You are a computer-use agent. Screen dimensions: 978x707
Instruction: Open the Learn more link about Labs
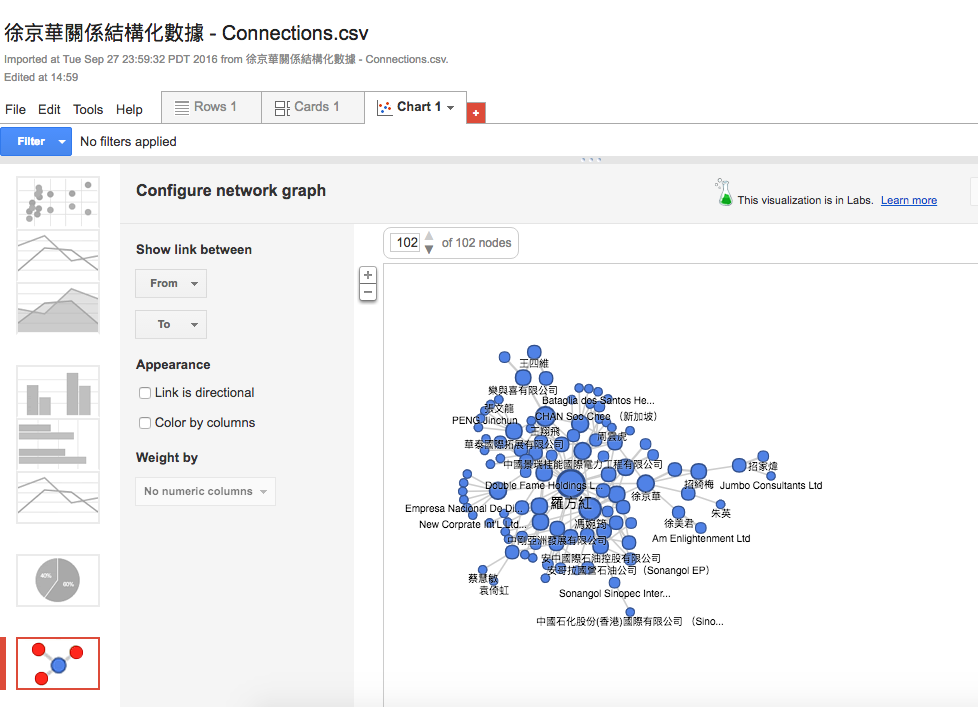(908, 199)
